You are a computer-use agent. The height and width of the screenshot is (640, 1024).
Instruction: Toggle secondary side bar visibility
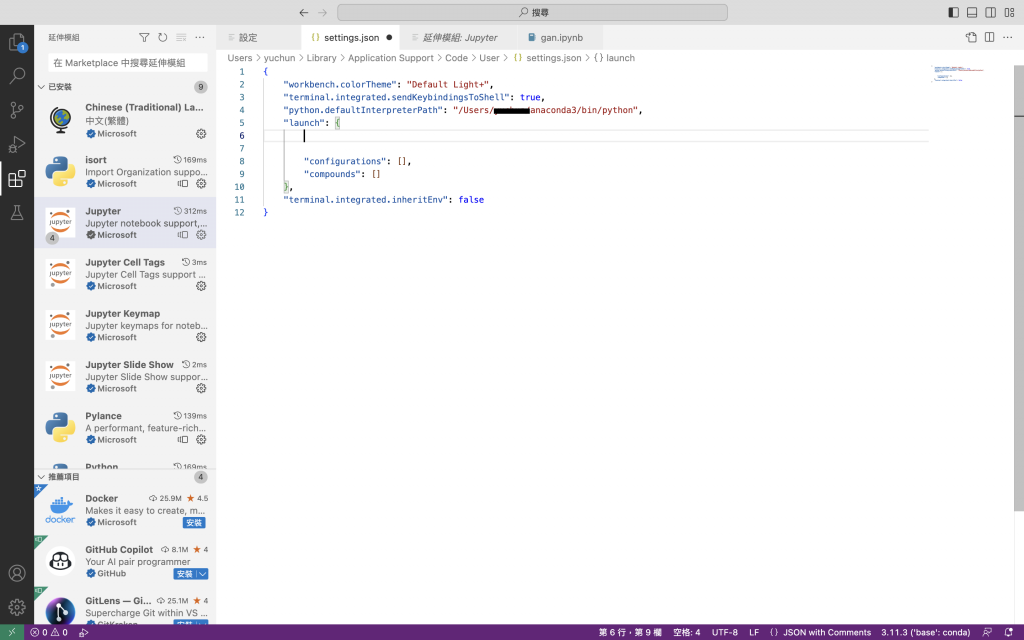tap(991, 12)
